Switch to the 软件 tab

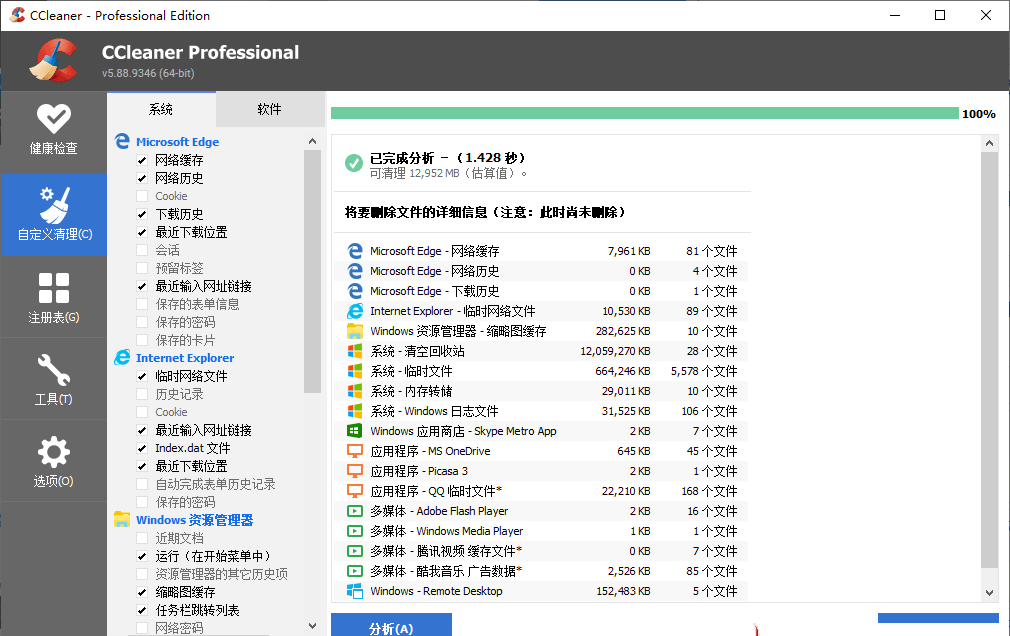[269, 109]
